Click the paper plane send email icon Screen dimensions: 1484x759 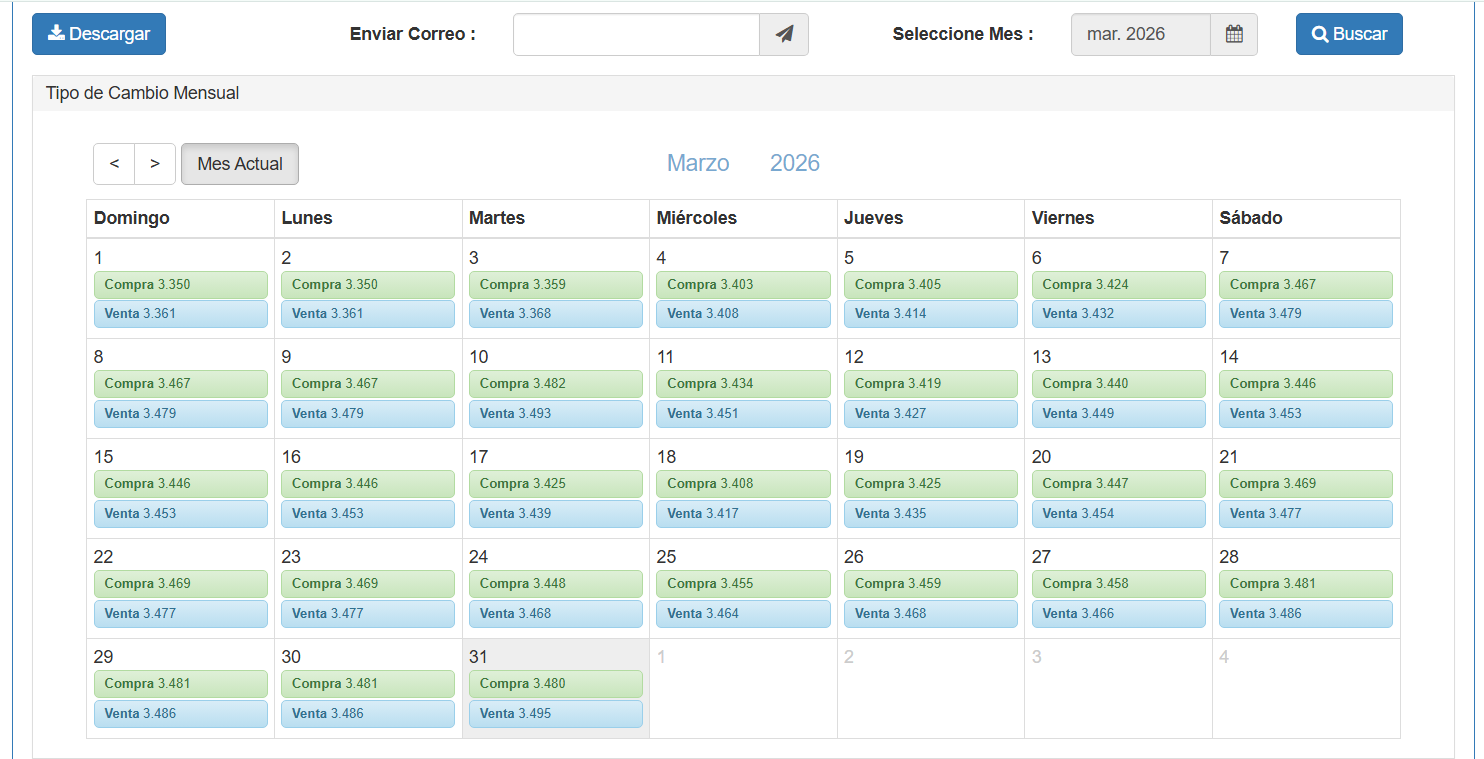[x=784, y=34]
